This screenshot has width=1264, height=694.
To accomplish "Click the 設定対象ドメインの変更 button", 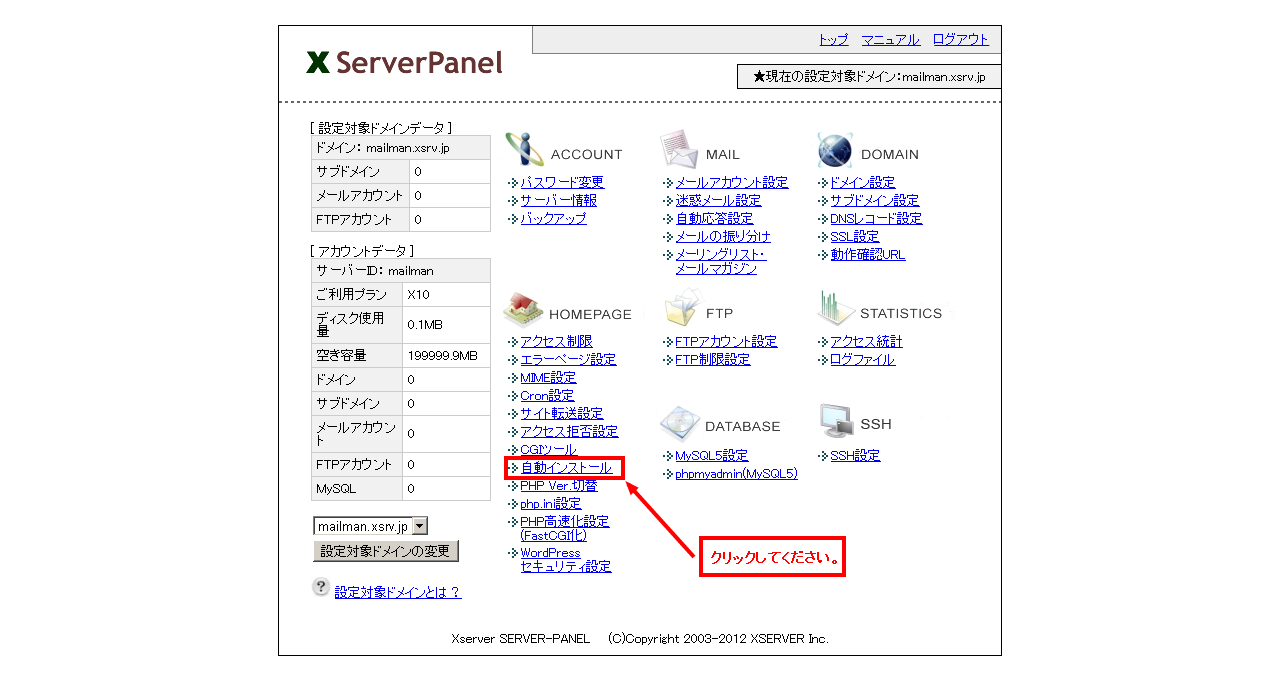I will tap(386, 551).
